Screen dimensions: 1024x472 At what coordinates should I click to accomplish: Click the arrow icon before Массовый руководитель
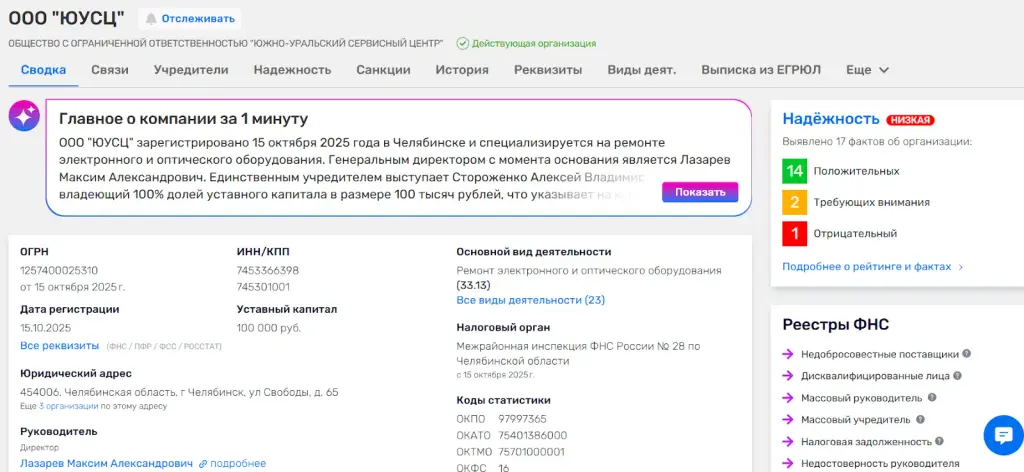[788, 398]
